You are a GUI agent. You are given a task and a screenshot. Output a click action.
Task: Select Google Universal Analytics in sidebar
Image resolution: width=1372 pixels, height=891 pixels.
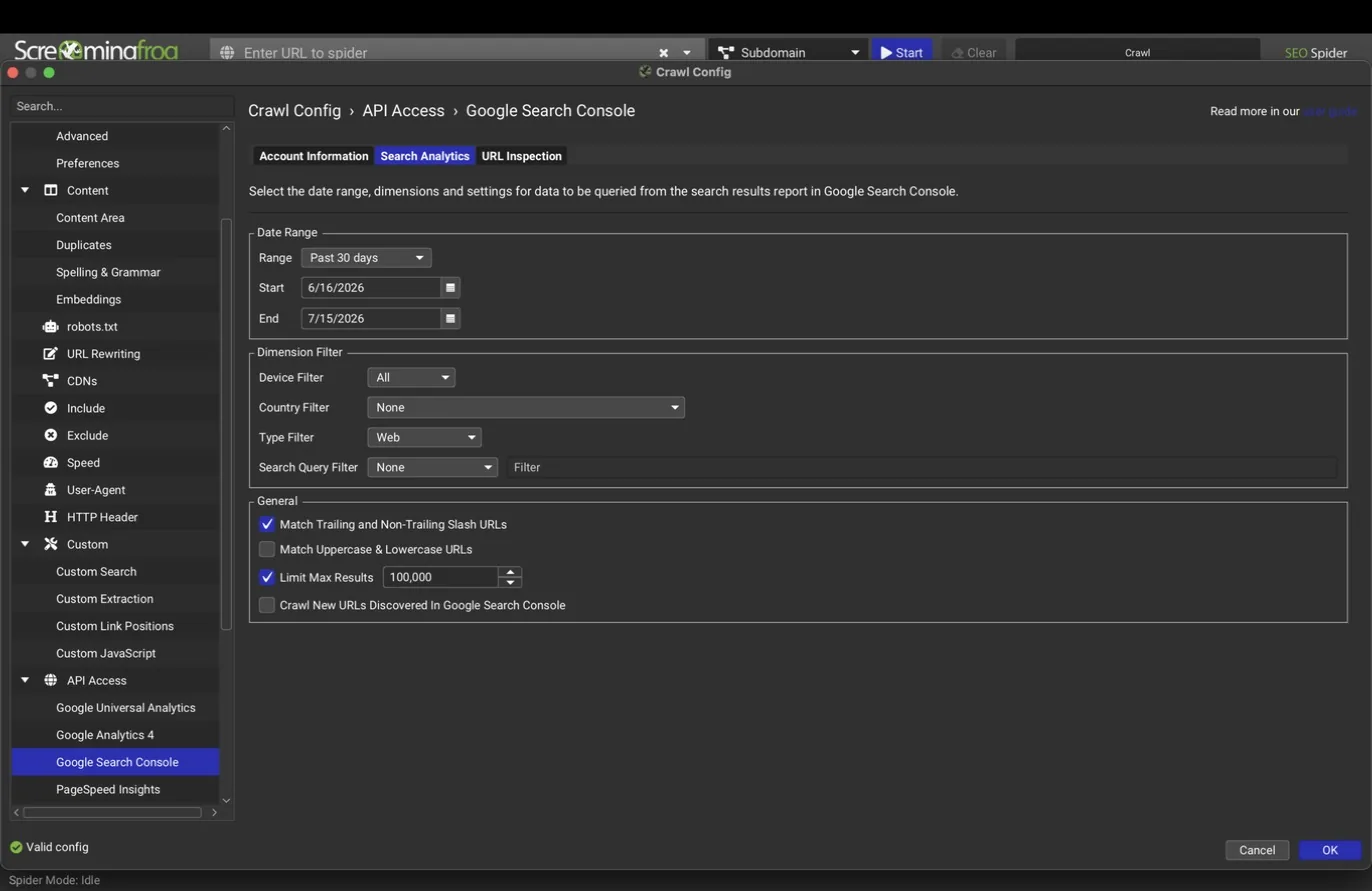126,707
